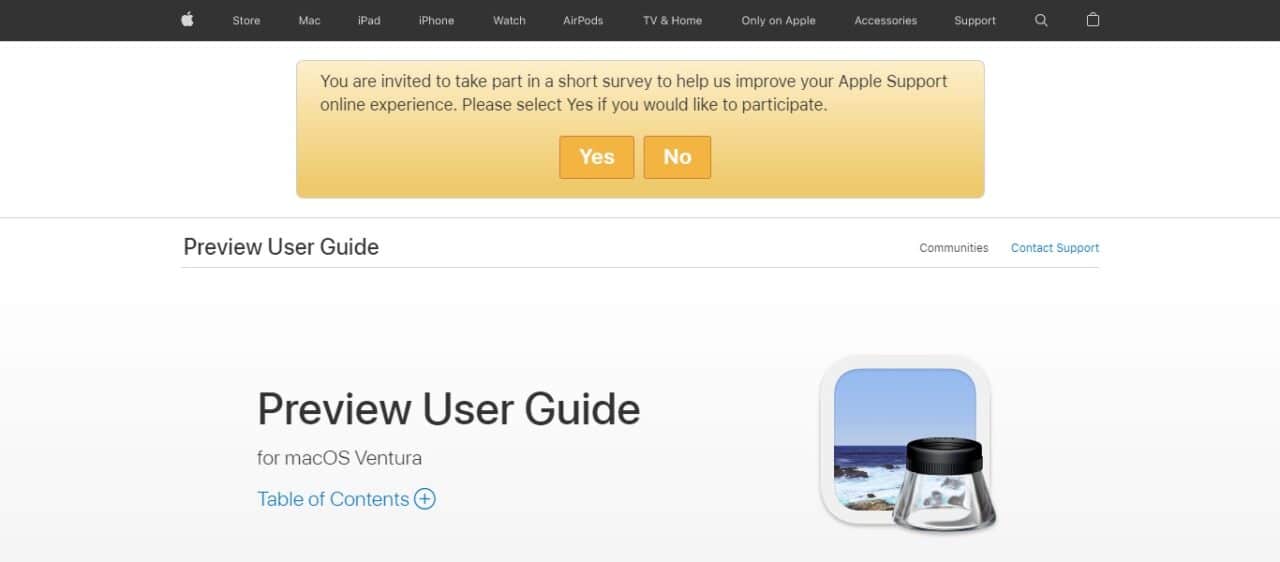Open the AirPods menu
Image resolution: width=1280 pixels, height=562 pixels.
[583, 21]
